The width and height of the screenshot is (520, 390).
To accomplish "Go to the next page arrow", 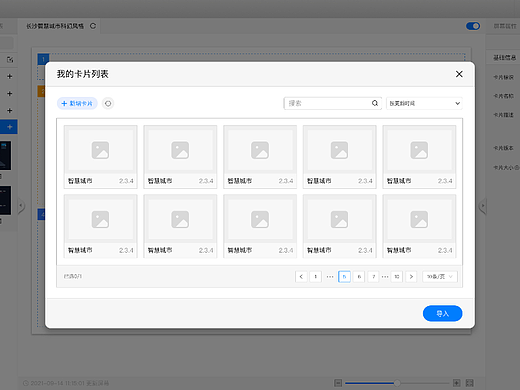I will 411,276.
